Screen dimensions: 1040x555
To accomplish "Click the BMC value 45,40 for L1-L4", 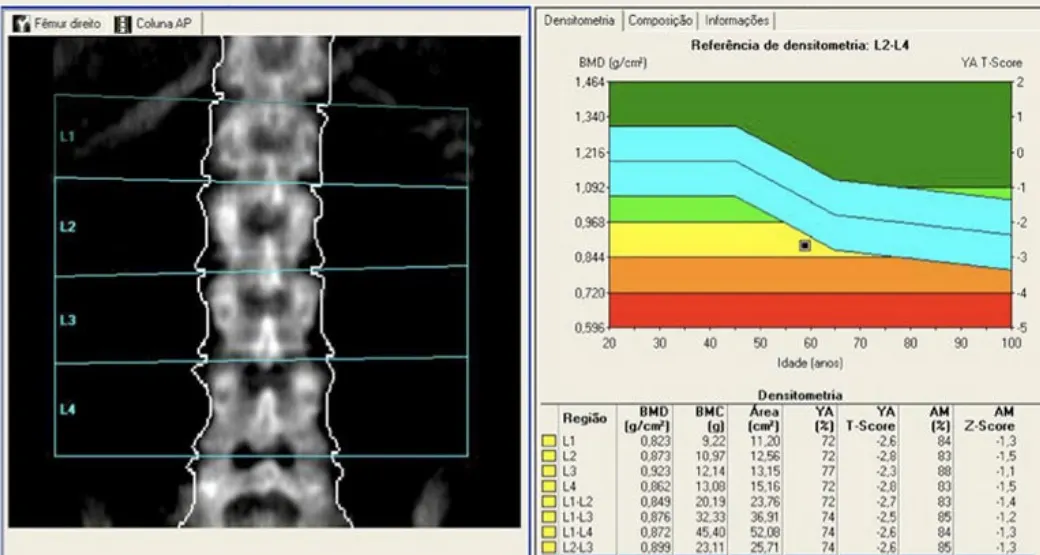I will [x=710, y=532].
